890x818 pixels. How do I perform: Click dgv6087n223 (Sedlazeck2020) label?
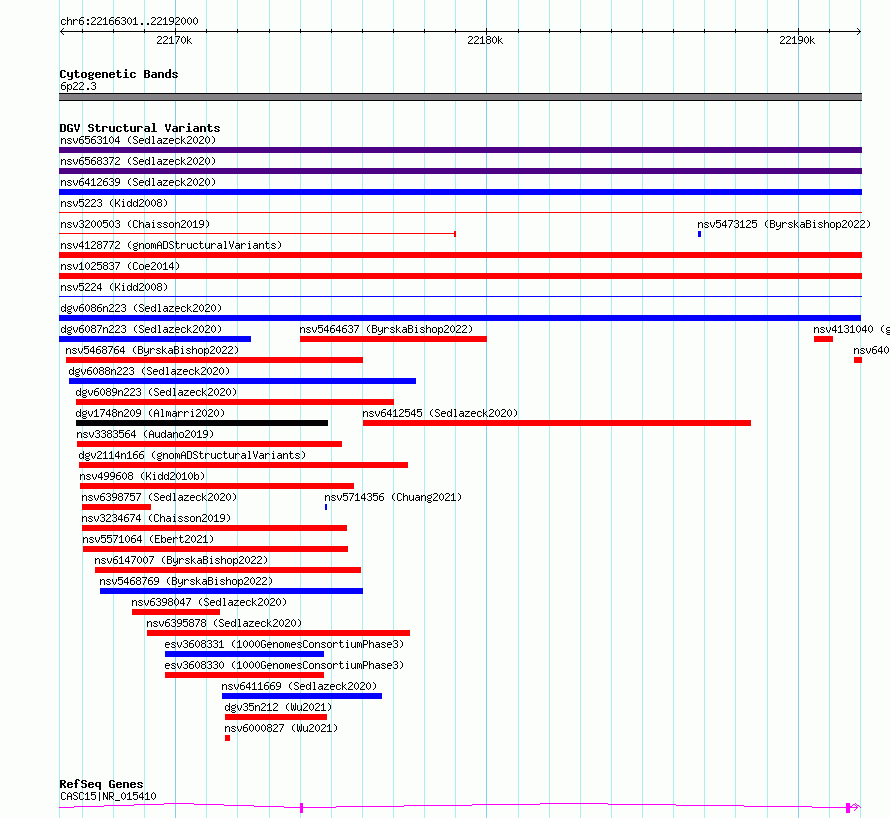click(x=141, y=329)
